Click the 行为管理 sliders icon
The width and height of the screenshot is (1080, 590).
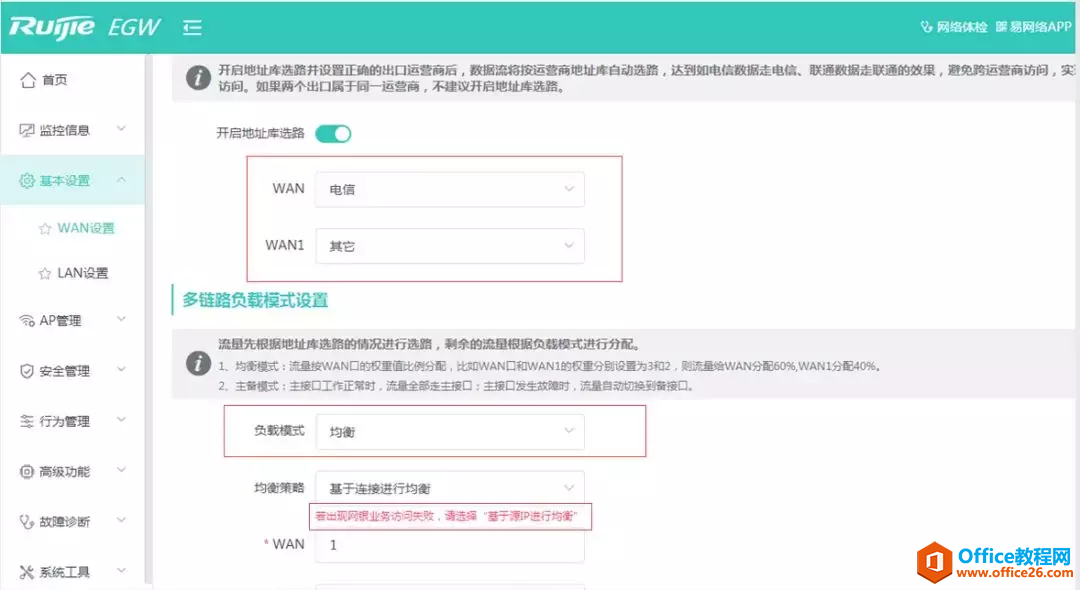tap(27, 421)
